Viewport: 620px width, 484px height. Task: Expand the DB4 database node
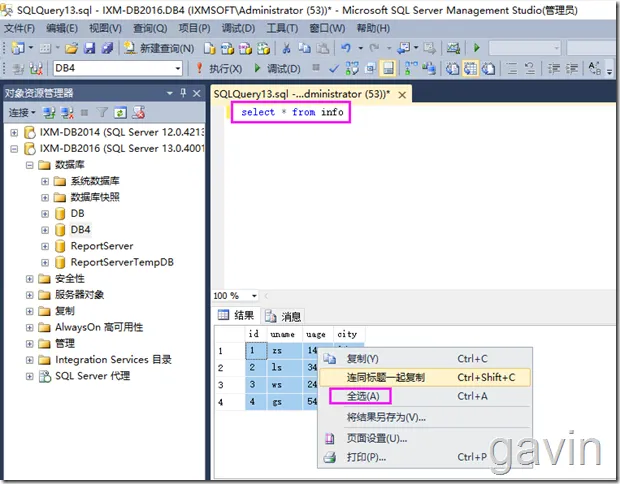45,230
